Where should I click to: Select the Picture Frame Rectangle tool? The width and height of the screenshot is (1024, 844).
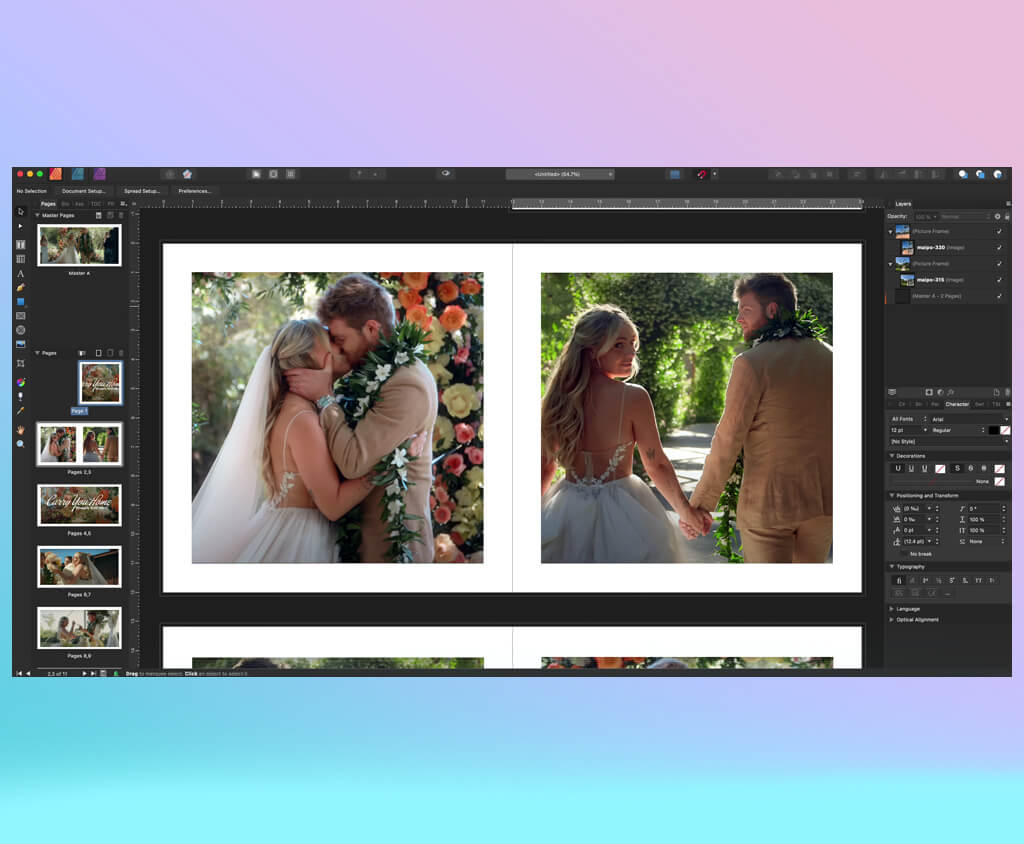click(20, 316)
